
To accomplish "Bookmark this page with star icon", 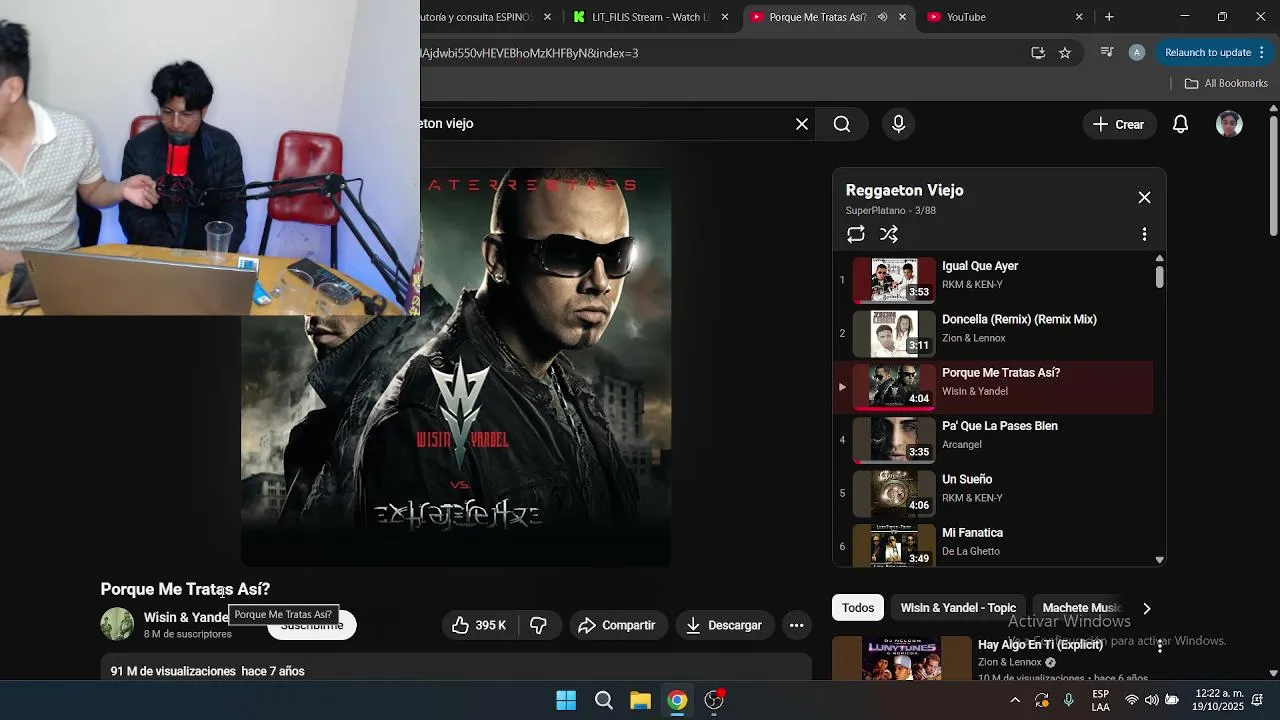I will [1065, 53].
